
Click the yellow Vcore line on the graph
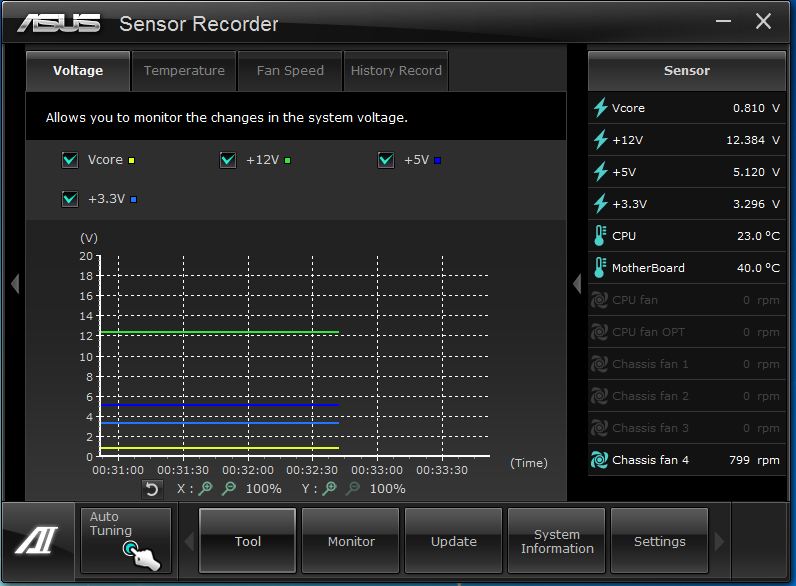[x=219, y=448]
